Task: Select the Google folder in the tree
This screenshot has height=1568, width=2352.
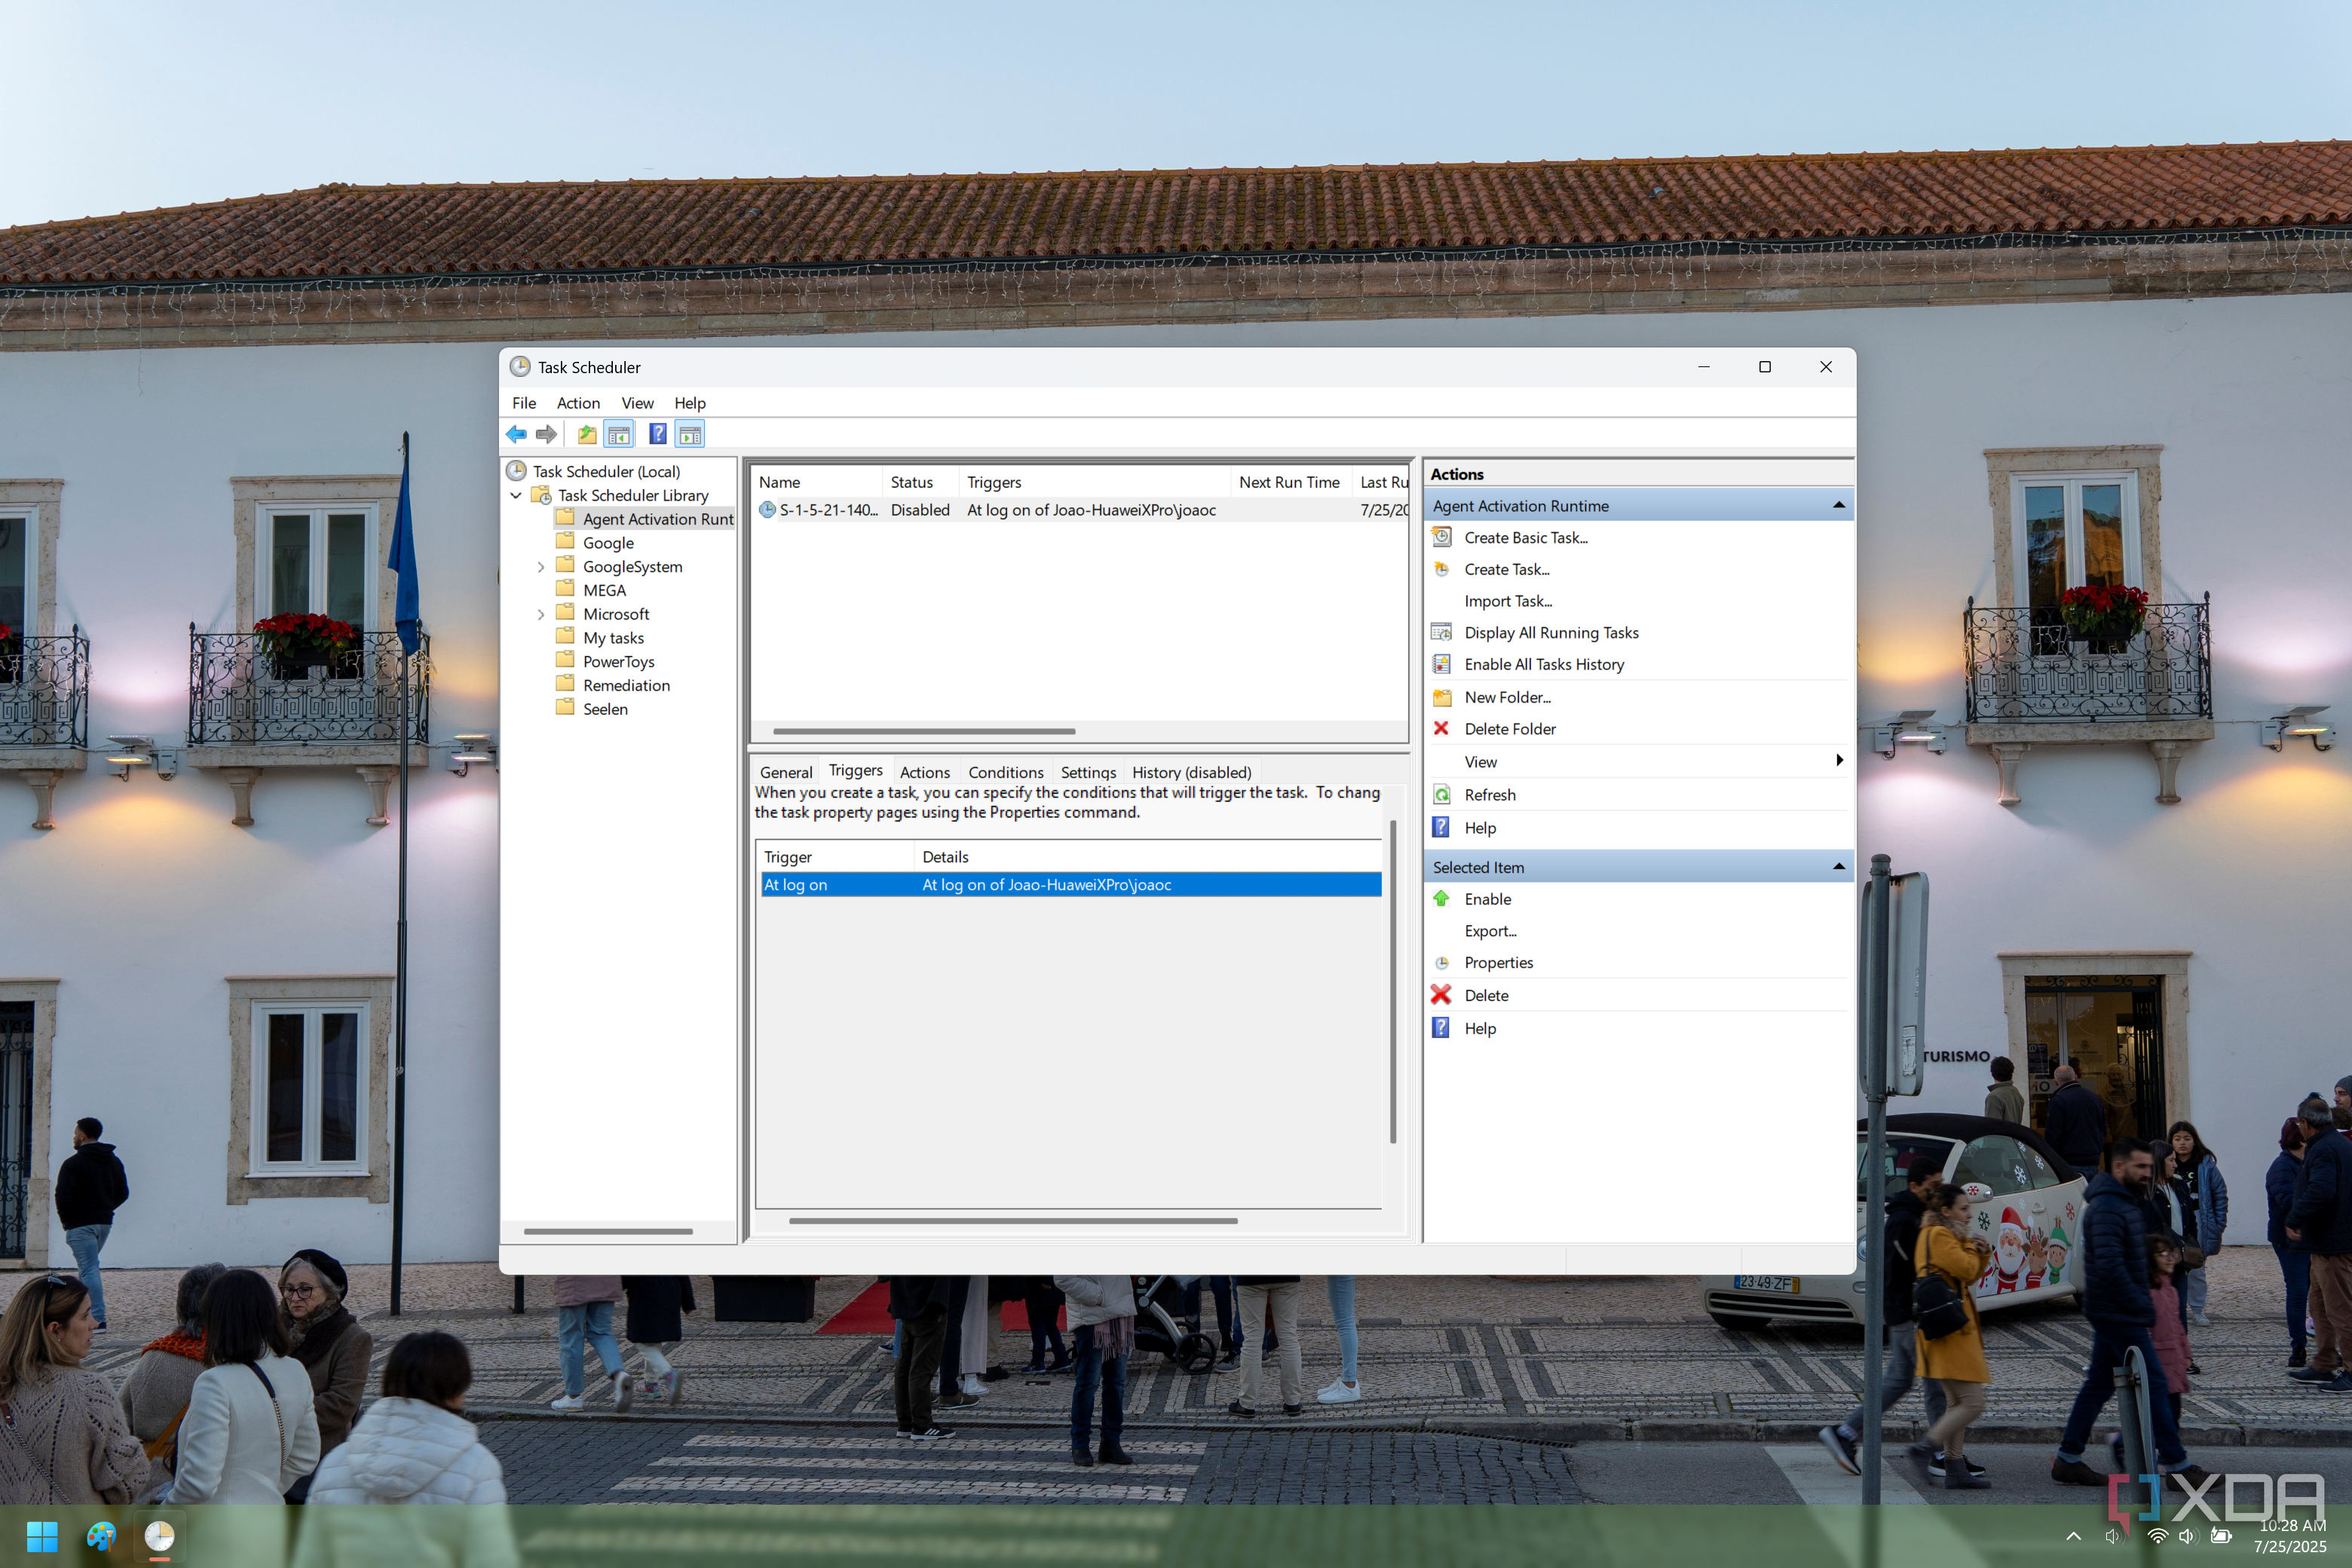Action: (x=608, y=543)
